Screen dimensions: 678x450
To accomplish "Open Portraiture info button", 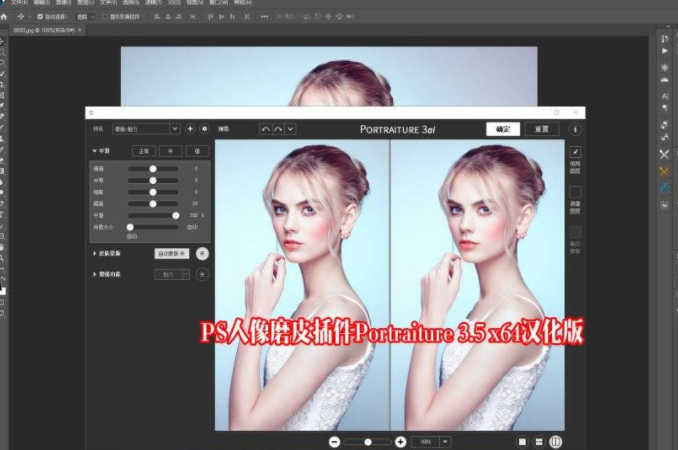I will click(575, 129).
